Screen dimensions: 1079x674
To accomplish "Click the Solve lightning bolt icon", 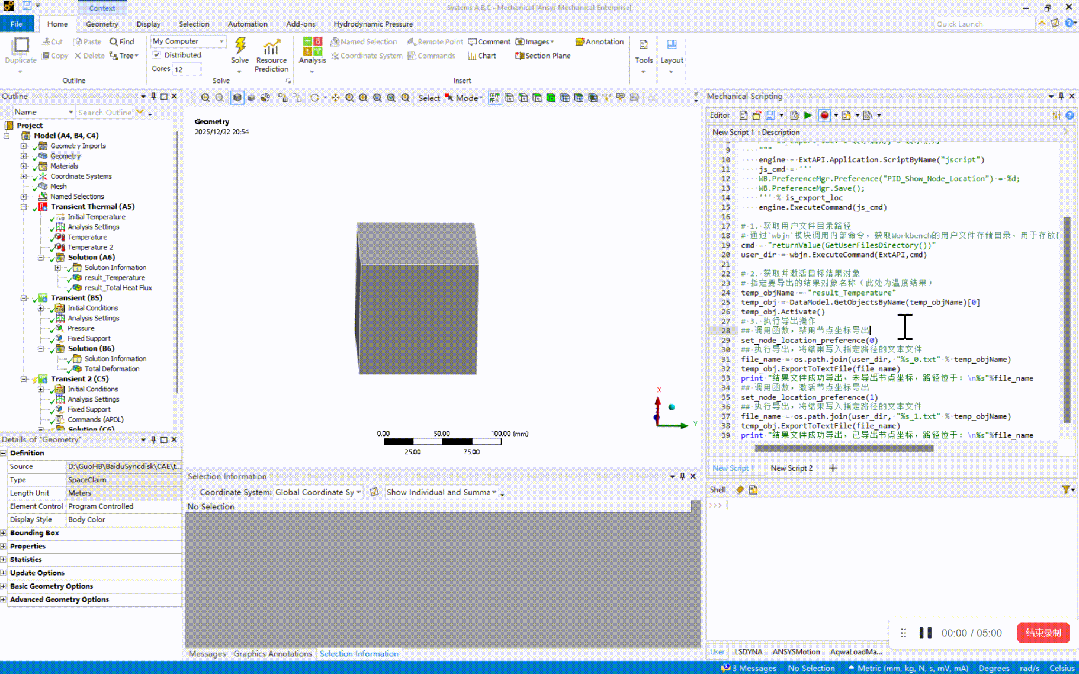I will coord(240,46).
